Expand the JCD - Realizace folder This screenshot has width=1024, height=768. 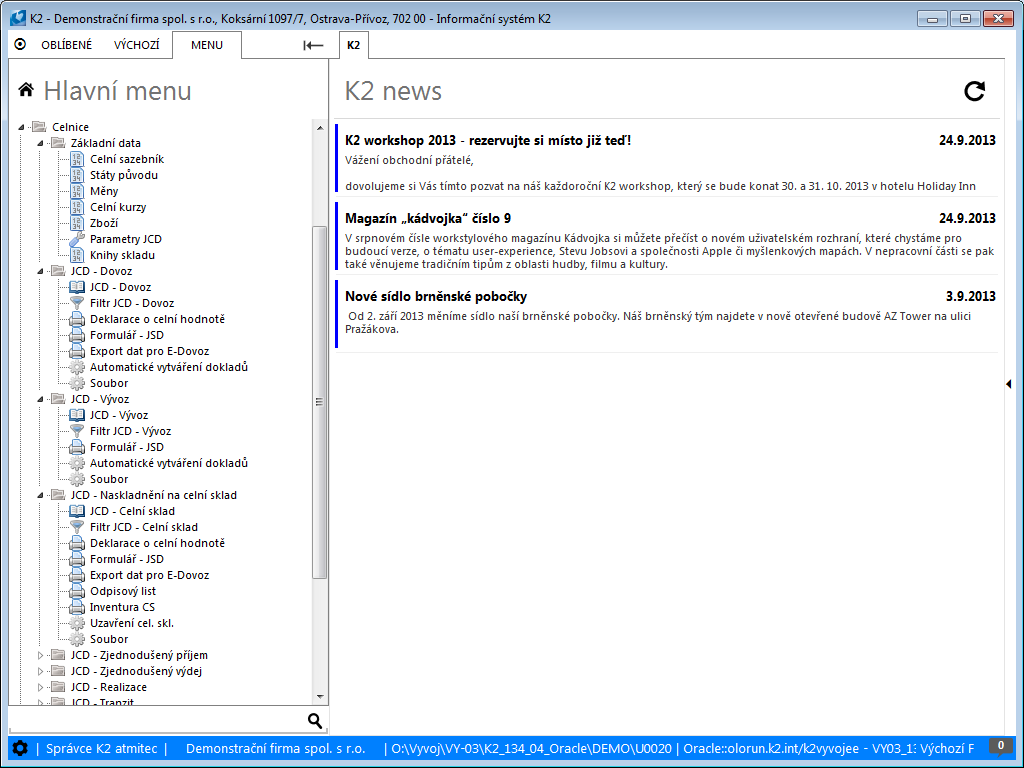pos(40,687)
